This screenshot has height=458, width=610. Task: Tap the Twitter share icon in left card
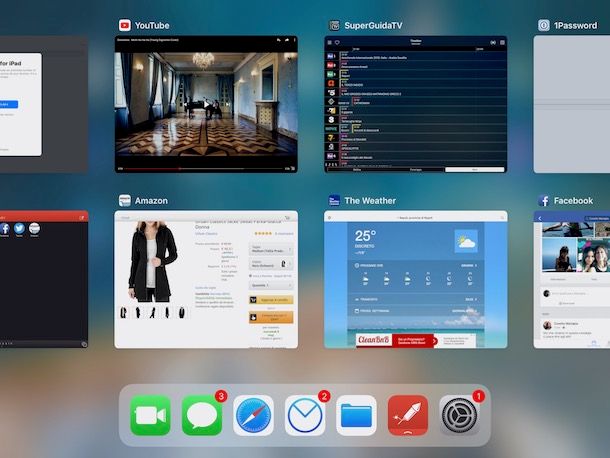click(19, 229)
